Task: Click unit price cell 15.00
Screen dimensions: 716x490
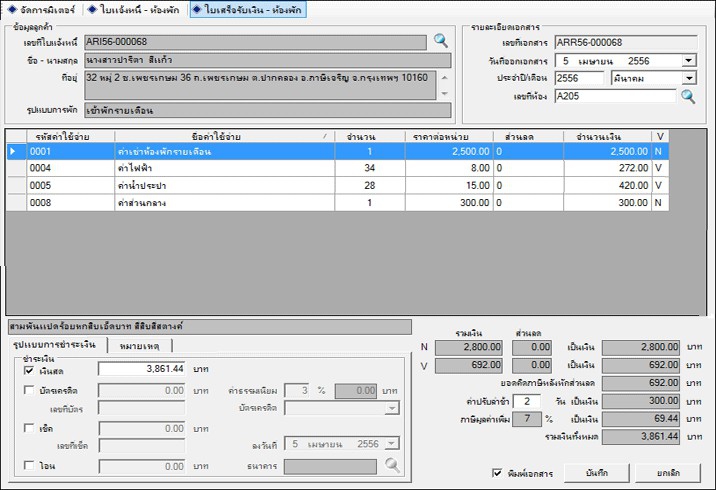Action: [449, 185]
